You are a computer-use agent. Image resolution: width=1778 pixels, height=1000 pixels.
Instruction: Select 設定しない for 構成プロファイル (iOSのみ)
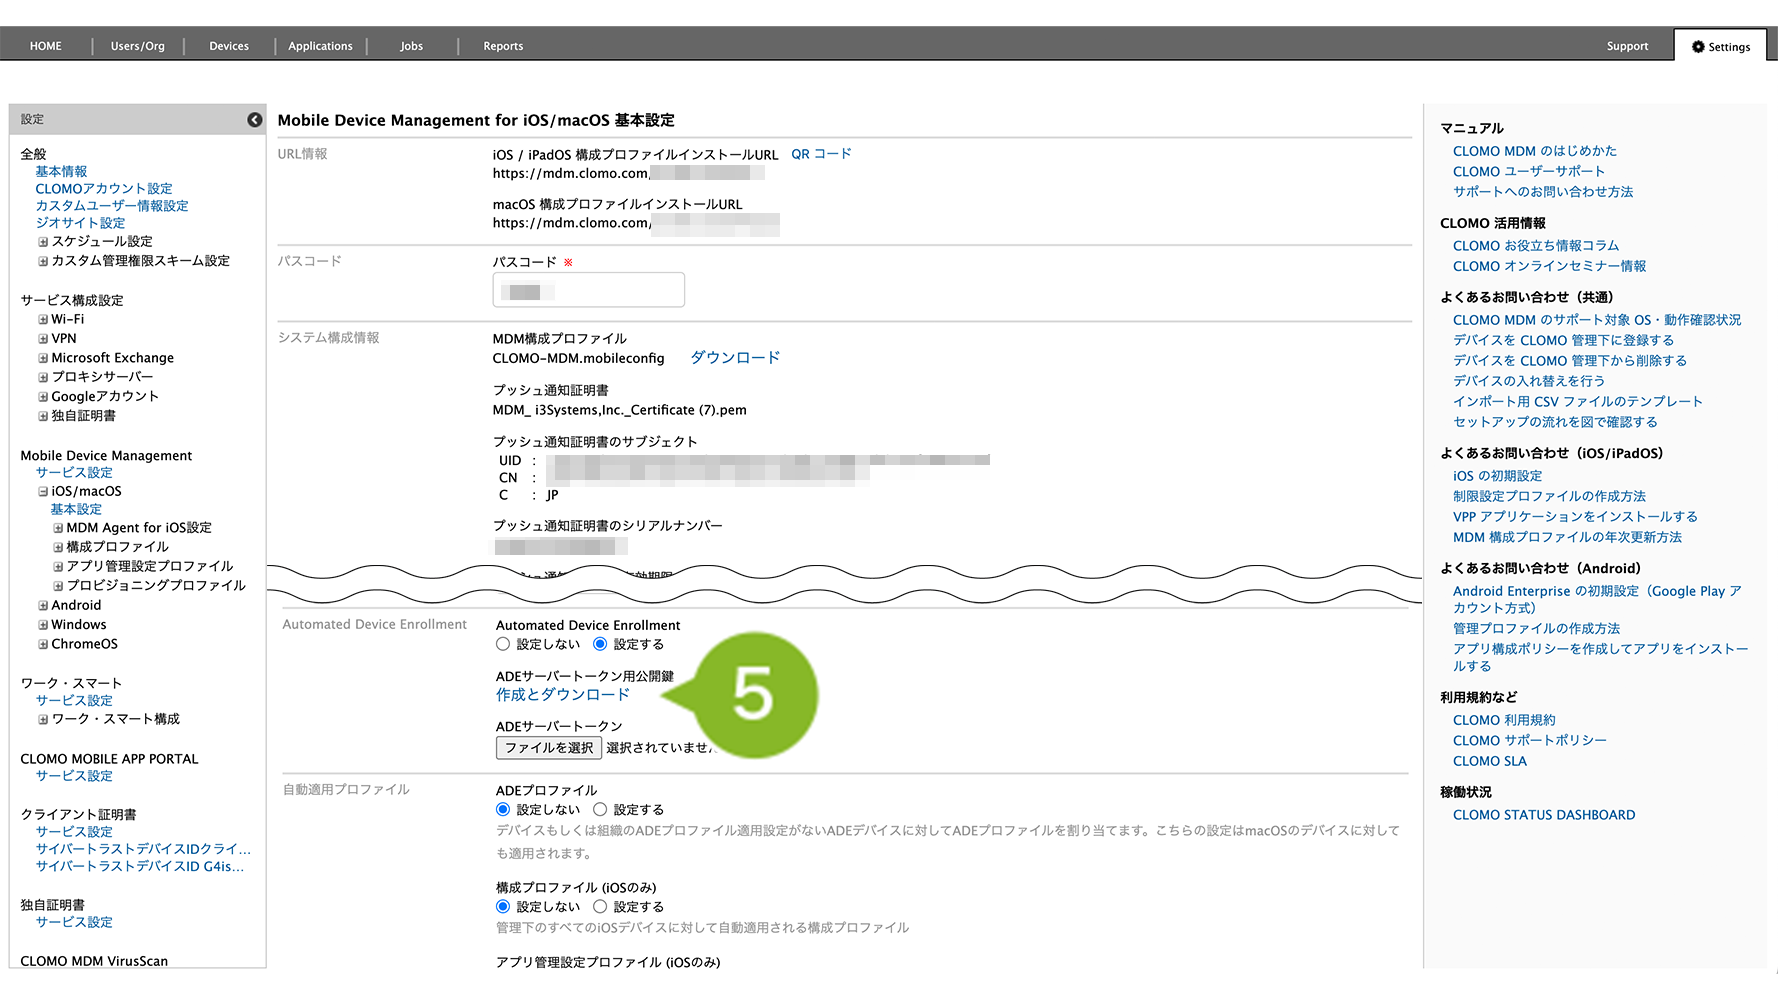[x=503, y=906]
